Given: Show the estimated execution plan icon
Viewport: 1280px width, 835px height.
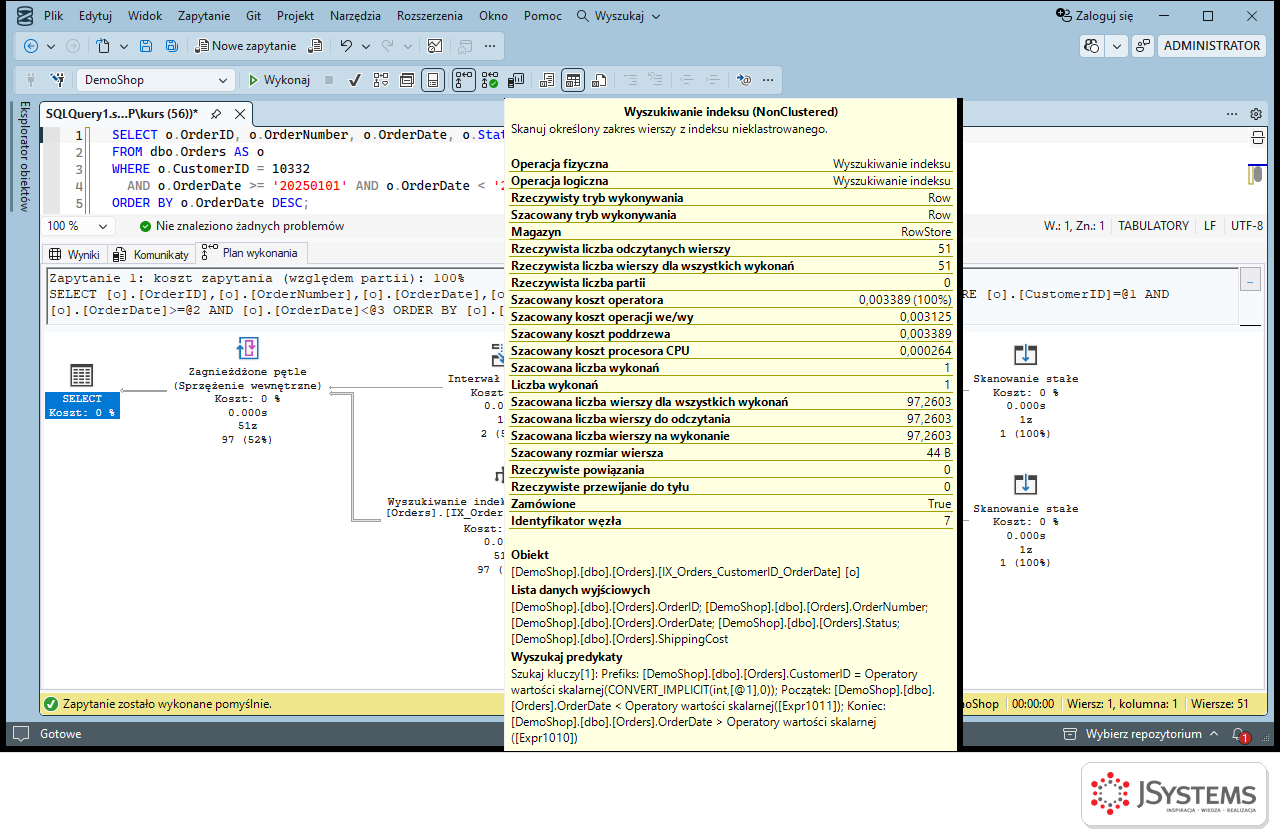Looking at the screenshot, I should point(381,80).
